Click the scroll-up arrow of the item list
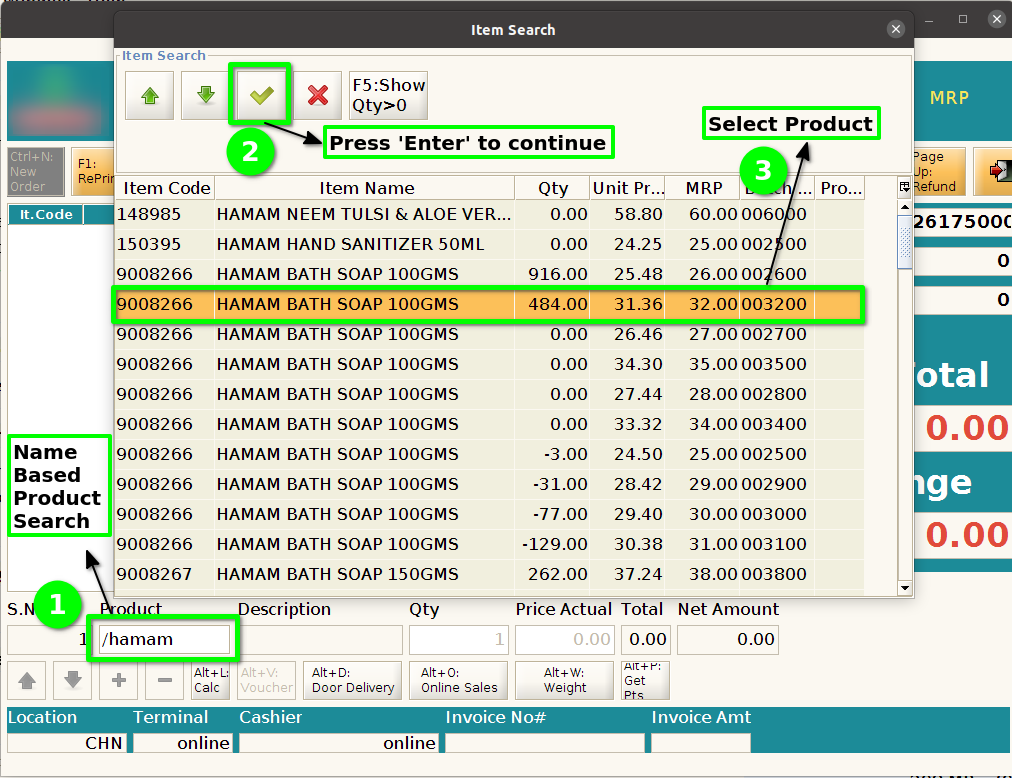Image resolution: width=1012 pixels, height=778 pixels. 904,207
